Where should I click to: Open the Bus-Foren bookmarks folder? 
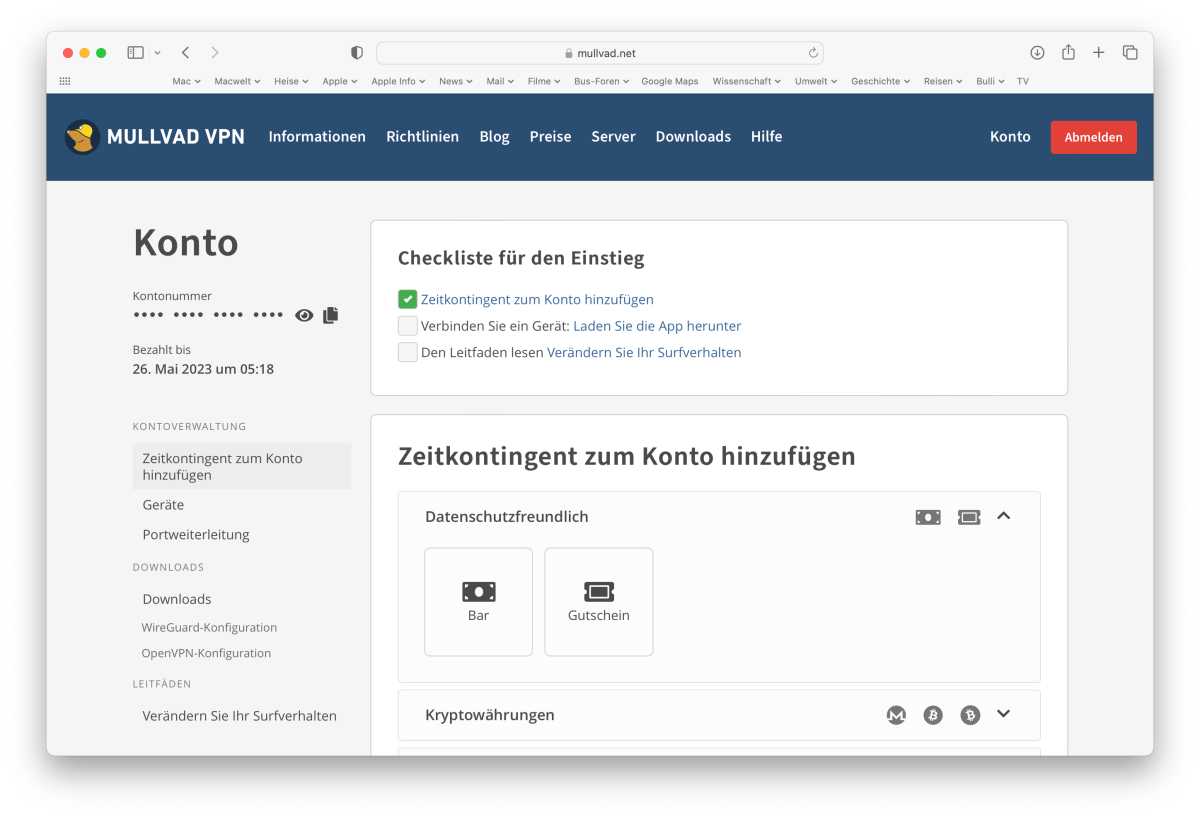click(601, 81)
